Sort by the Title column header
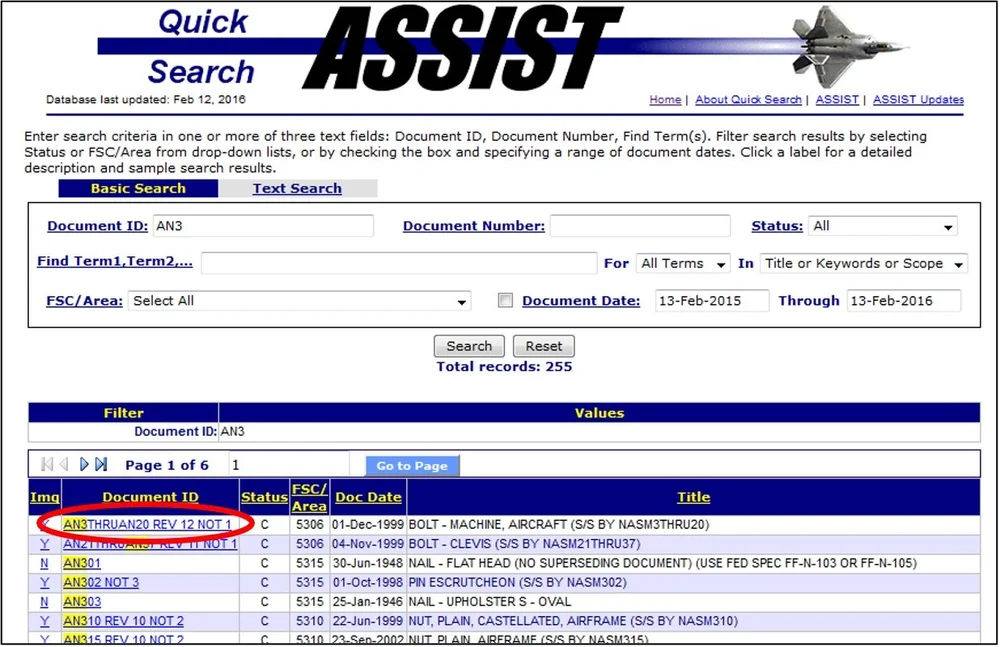 (693, 497)
